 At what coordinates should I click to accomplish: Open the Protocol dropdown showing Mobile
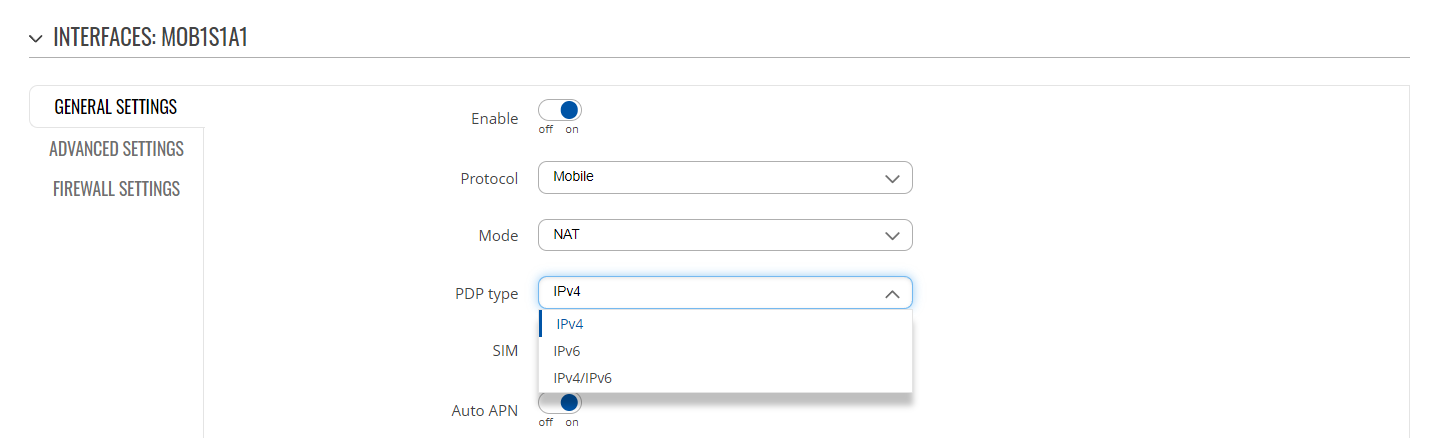(725, 177)
